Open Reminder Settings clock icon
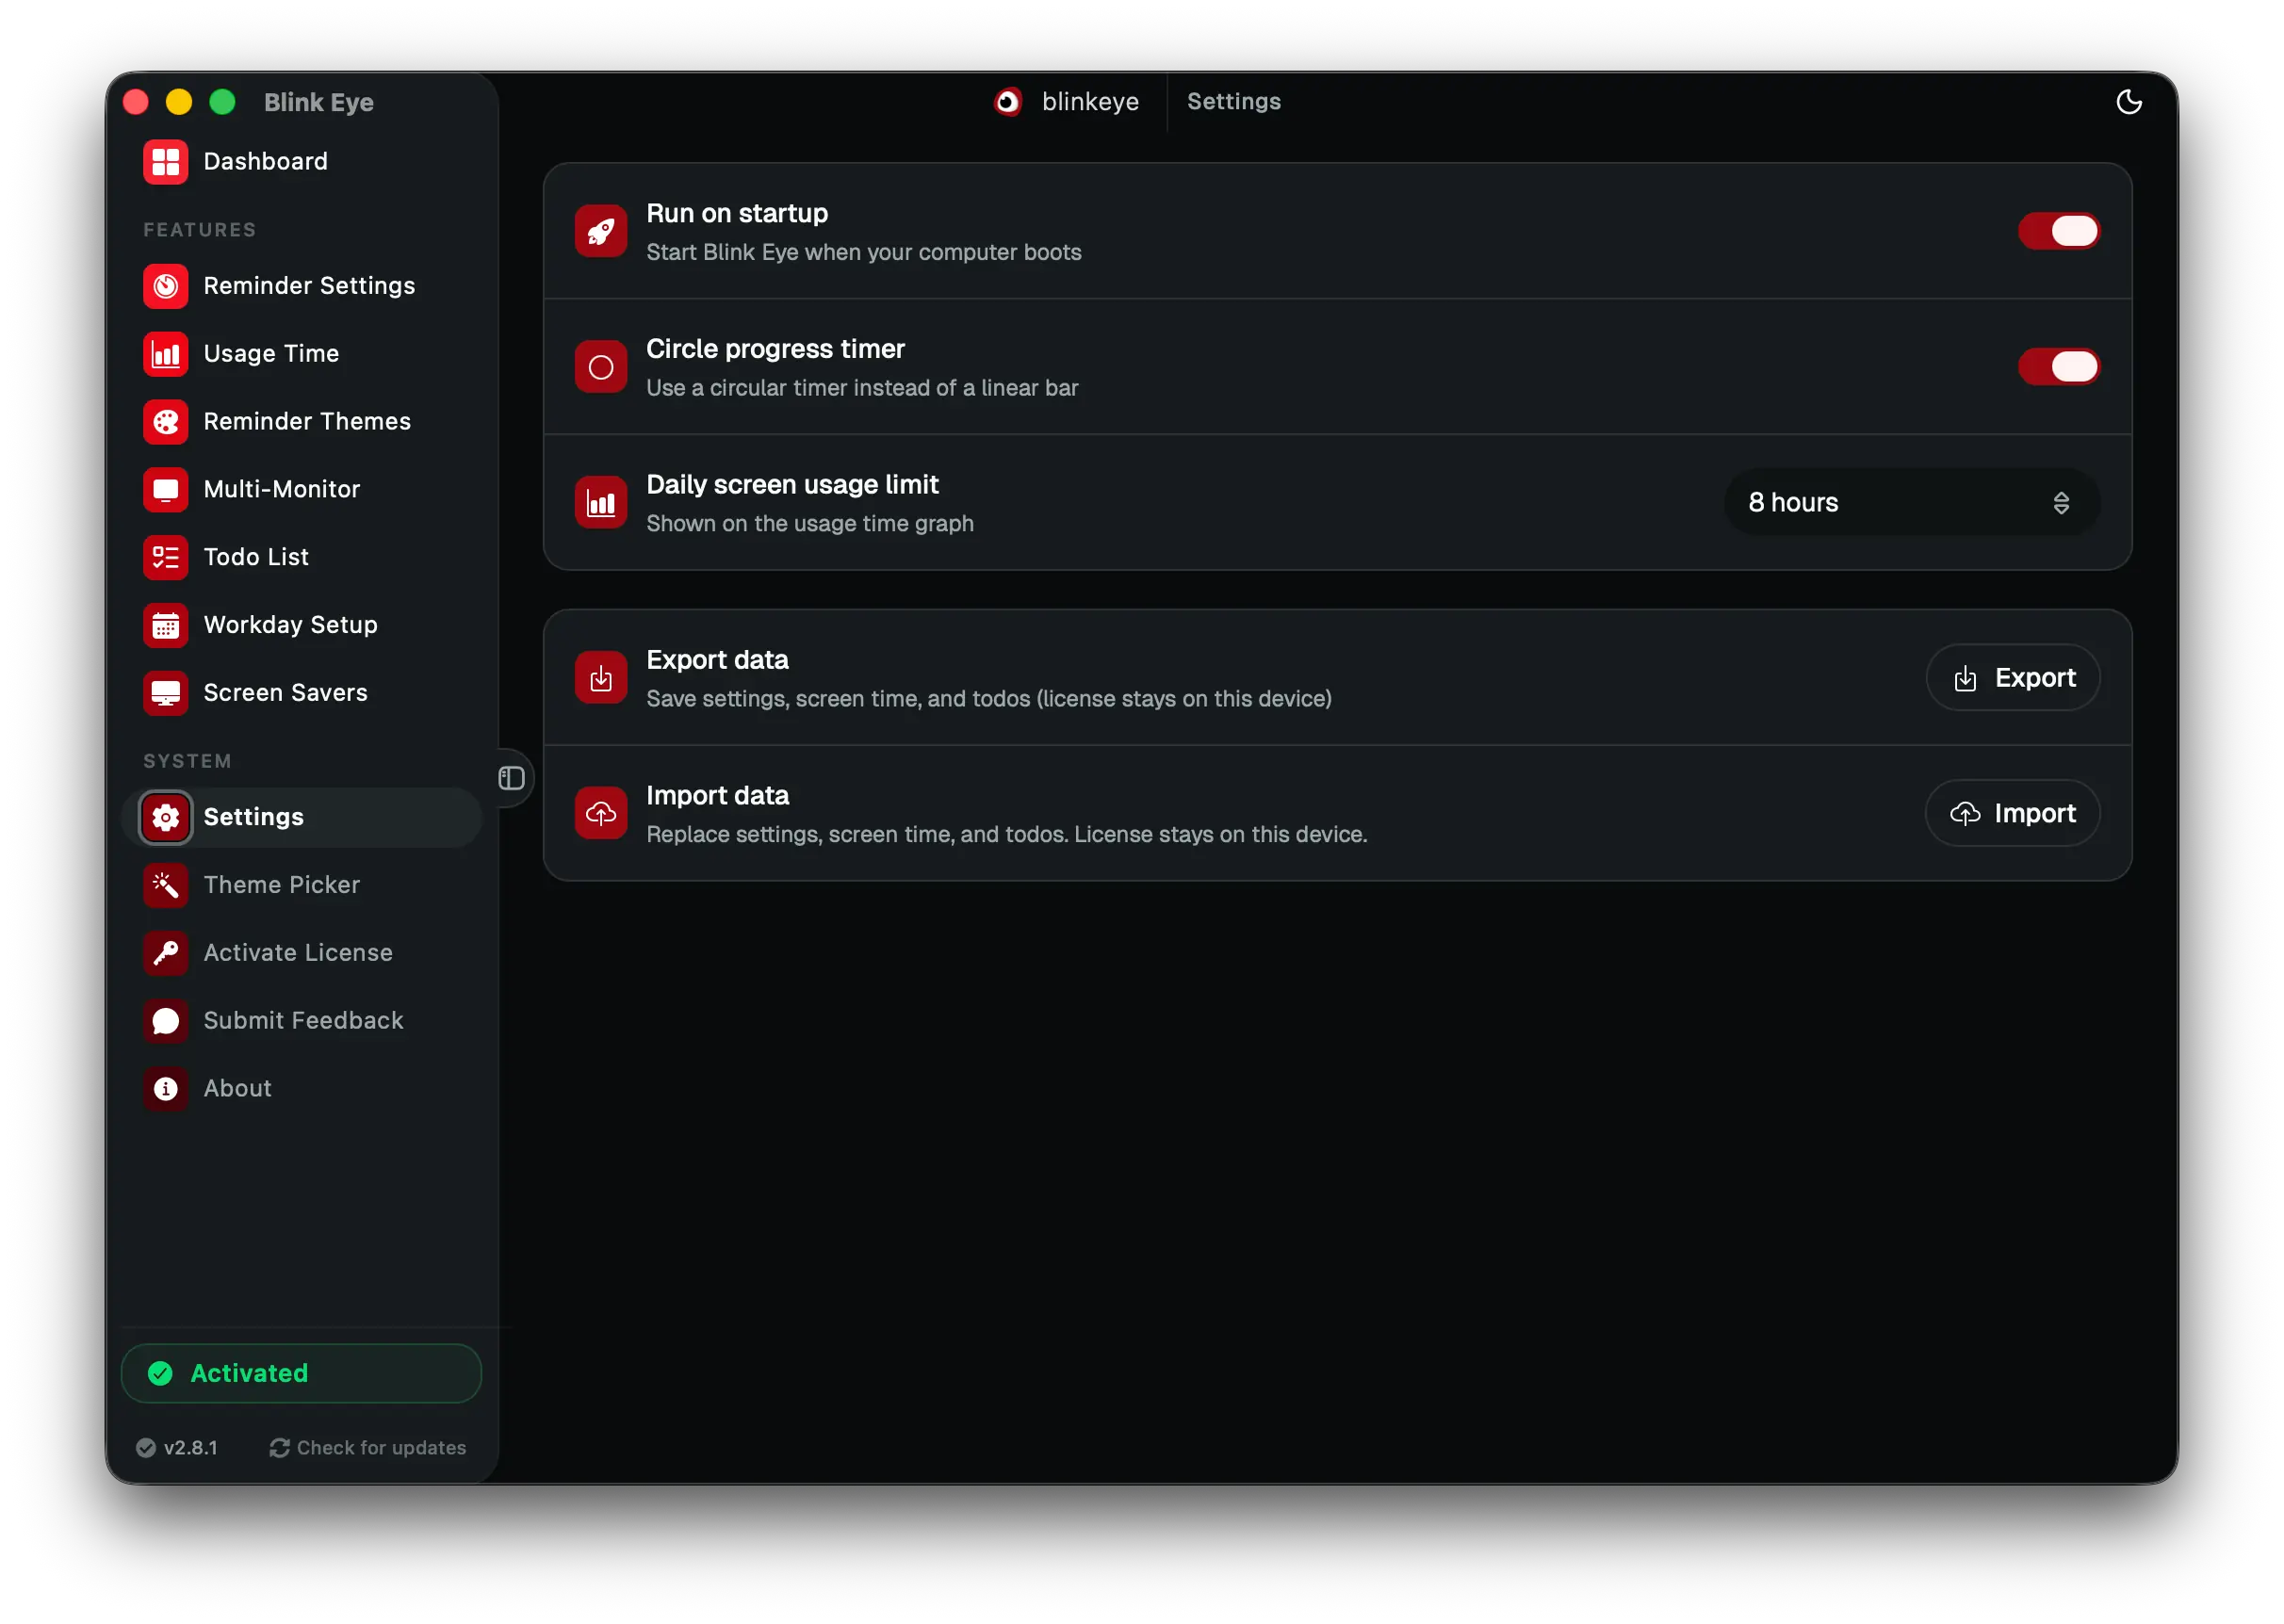 point(166,286)
